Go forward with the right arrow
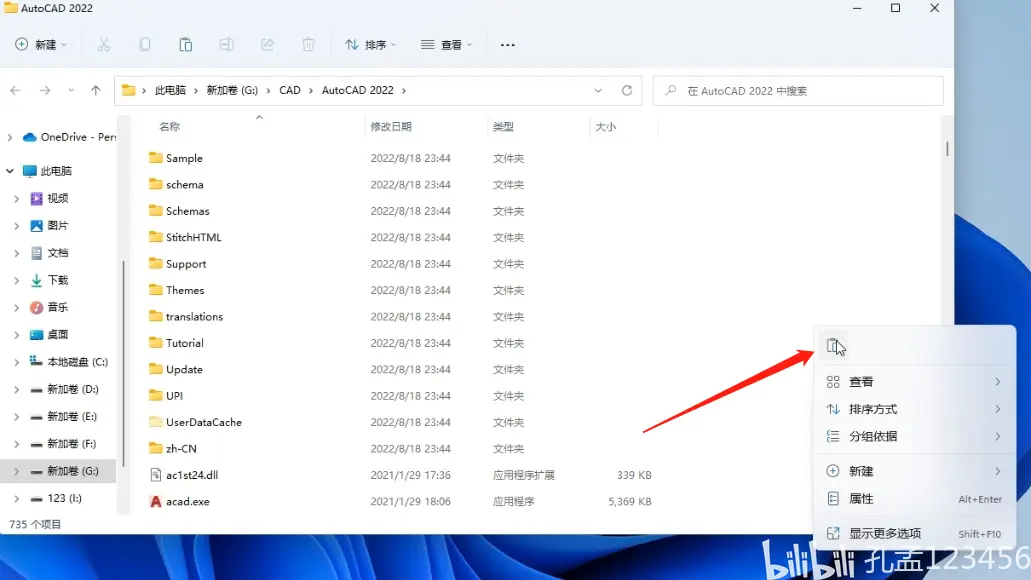This screenshot has width=1031, height=580. (x=45, y=91)
